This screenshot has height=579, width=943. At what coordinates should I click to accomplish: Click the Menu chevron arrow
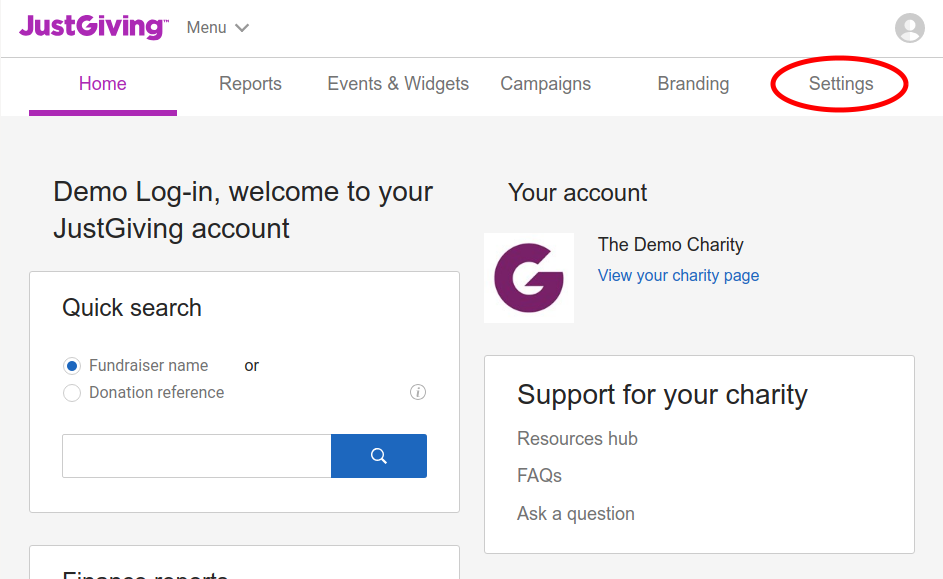[x=242, y=28]
